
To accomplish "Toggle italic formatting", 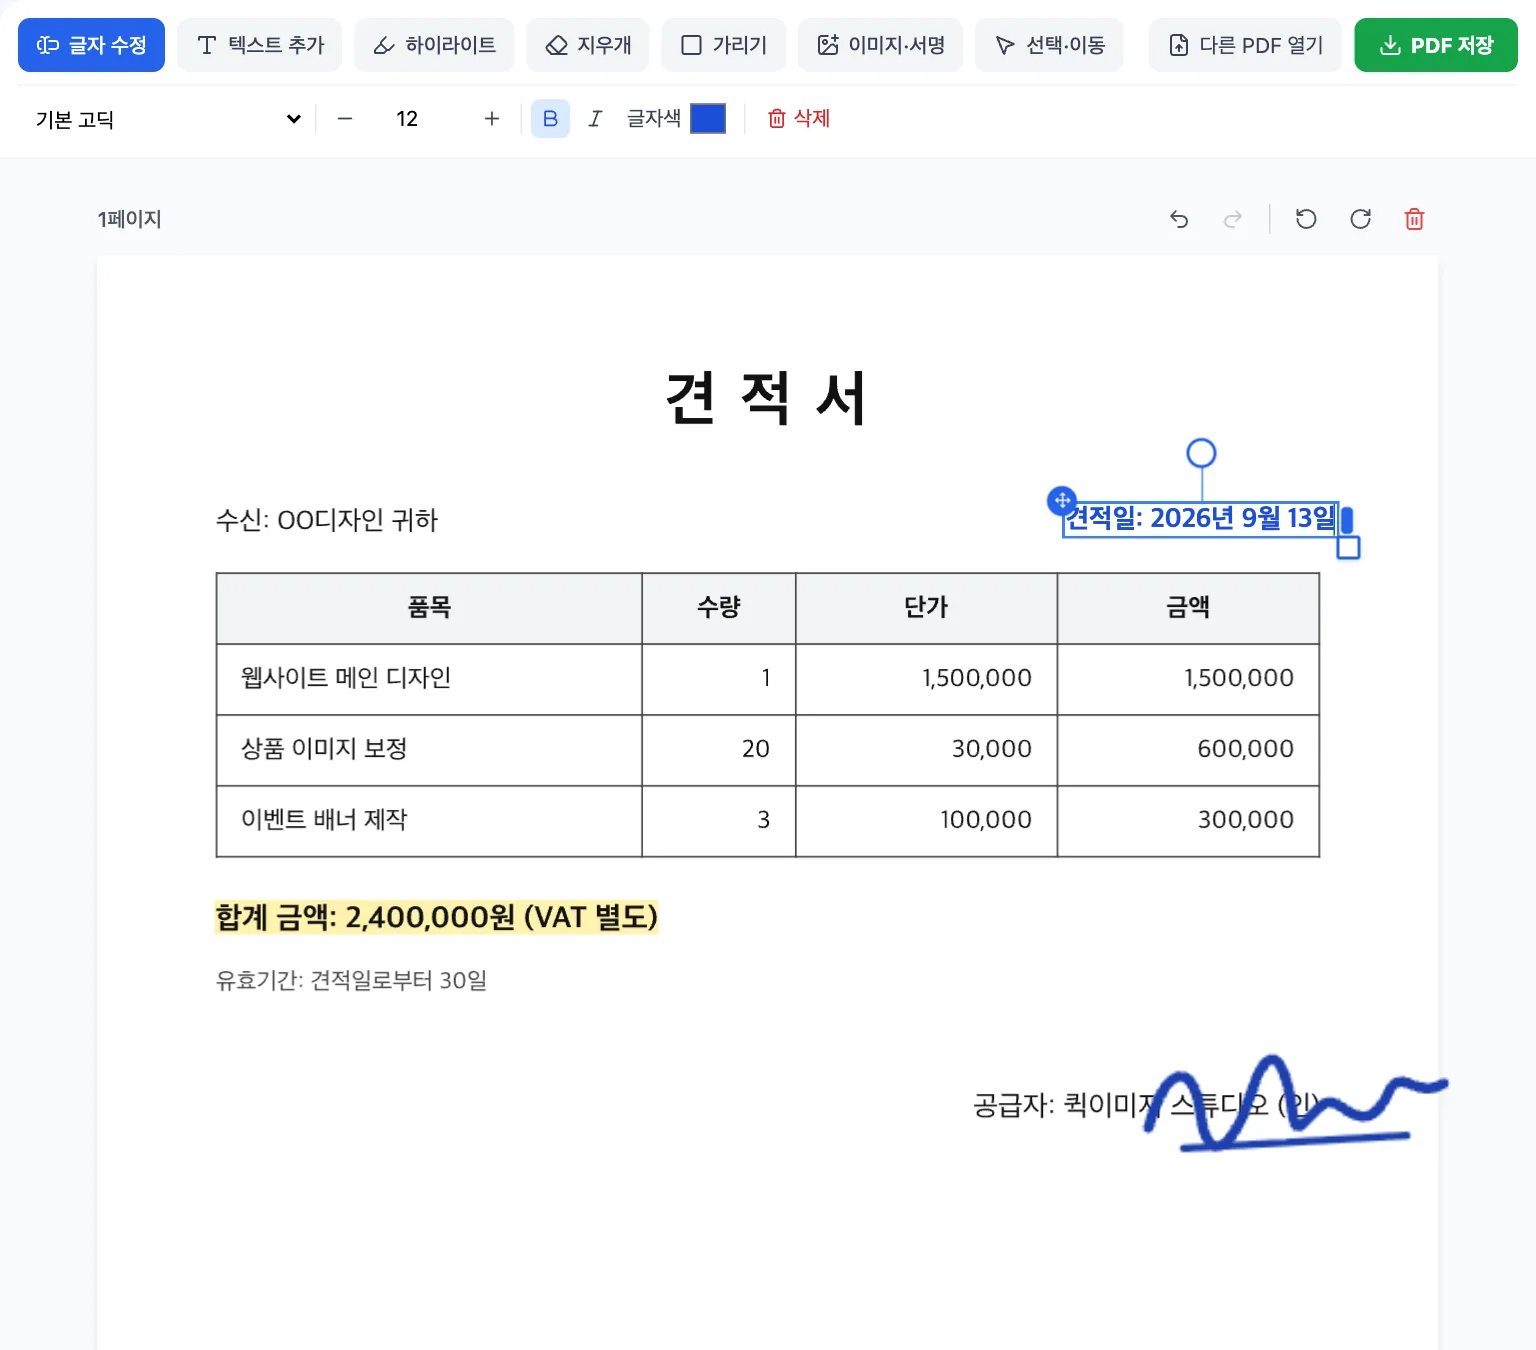I will tap(595, 119).
